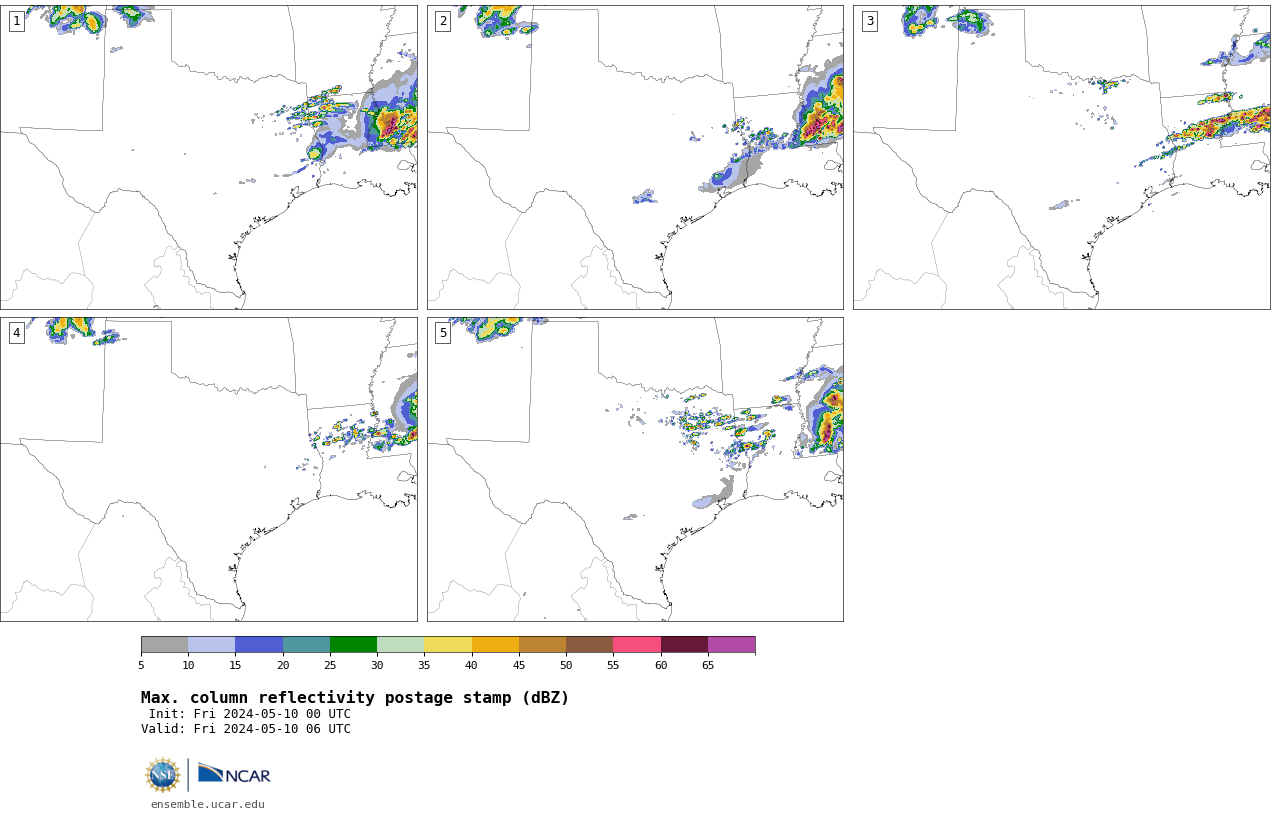Click the purple 65+ dBZ swatch
The image size is (1280, 815).
click(x=731, y=644)
